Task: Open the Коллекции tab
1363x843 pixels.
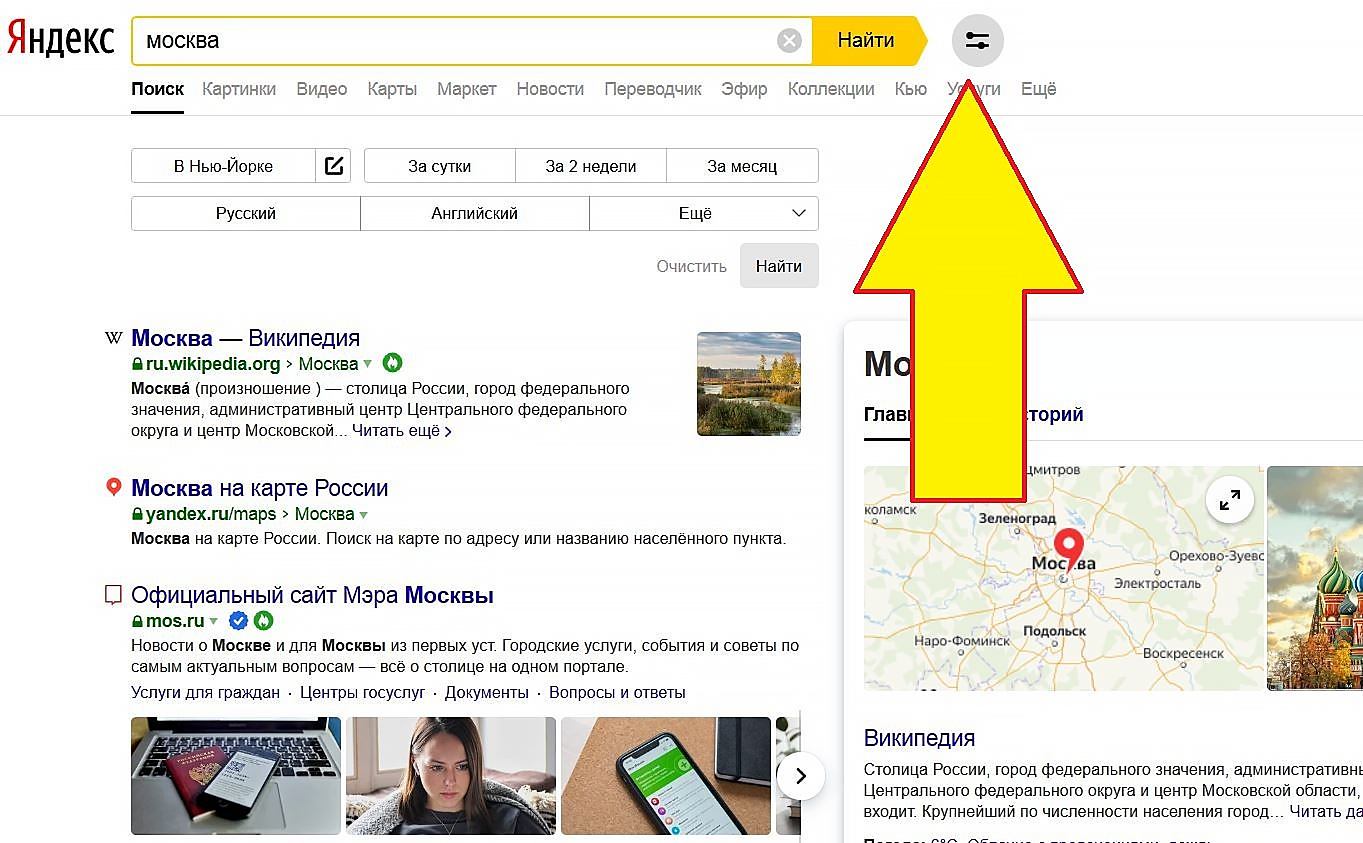Action: click(x=831, y=89)
